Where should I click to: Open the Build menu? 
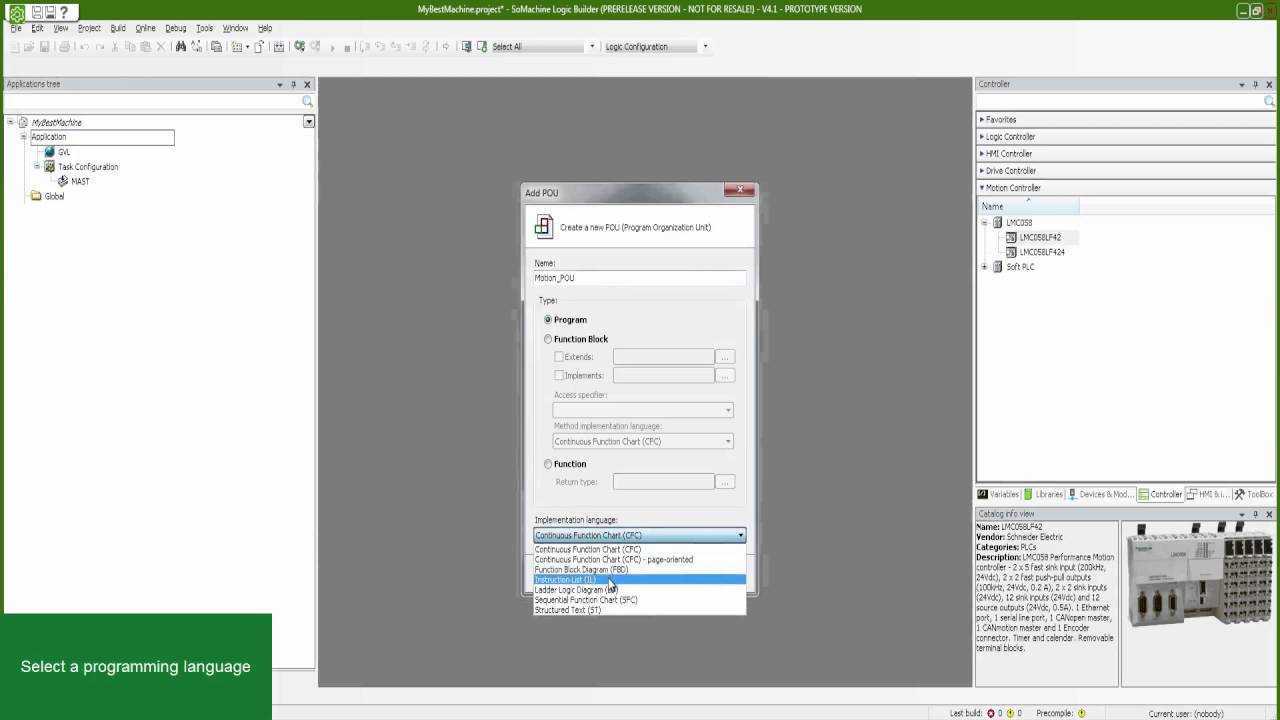(118, 28)
